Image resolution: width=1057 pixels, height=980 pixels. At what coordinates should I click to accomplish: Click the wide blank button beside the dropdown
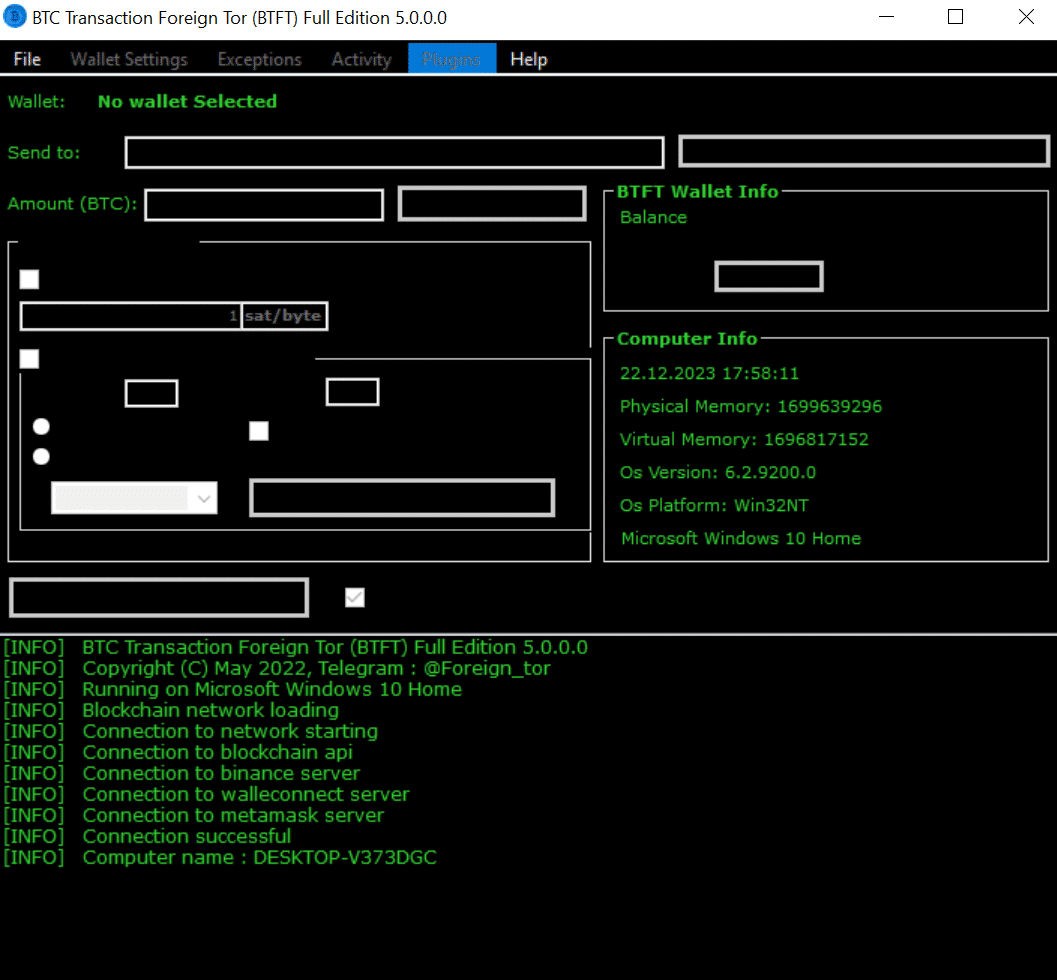pyautogui.click(x=402, y=498)
